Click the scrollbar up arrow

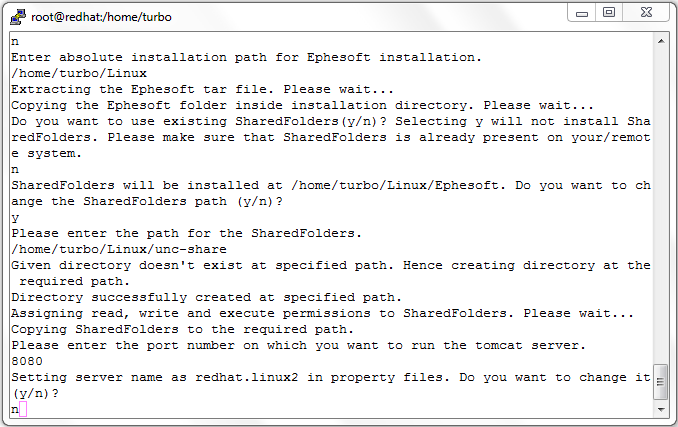click(x=661, y=41)
